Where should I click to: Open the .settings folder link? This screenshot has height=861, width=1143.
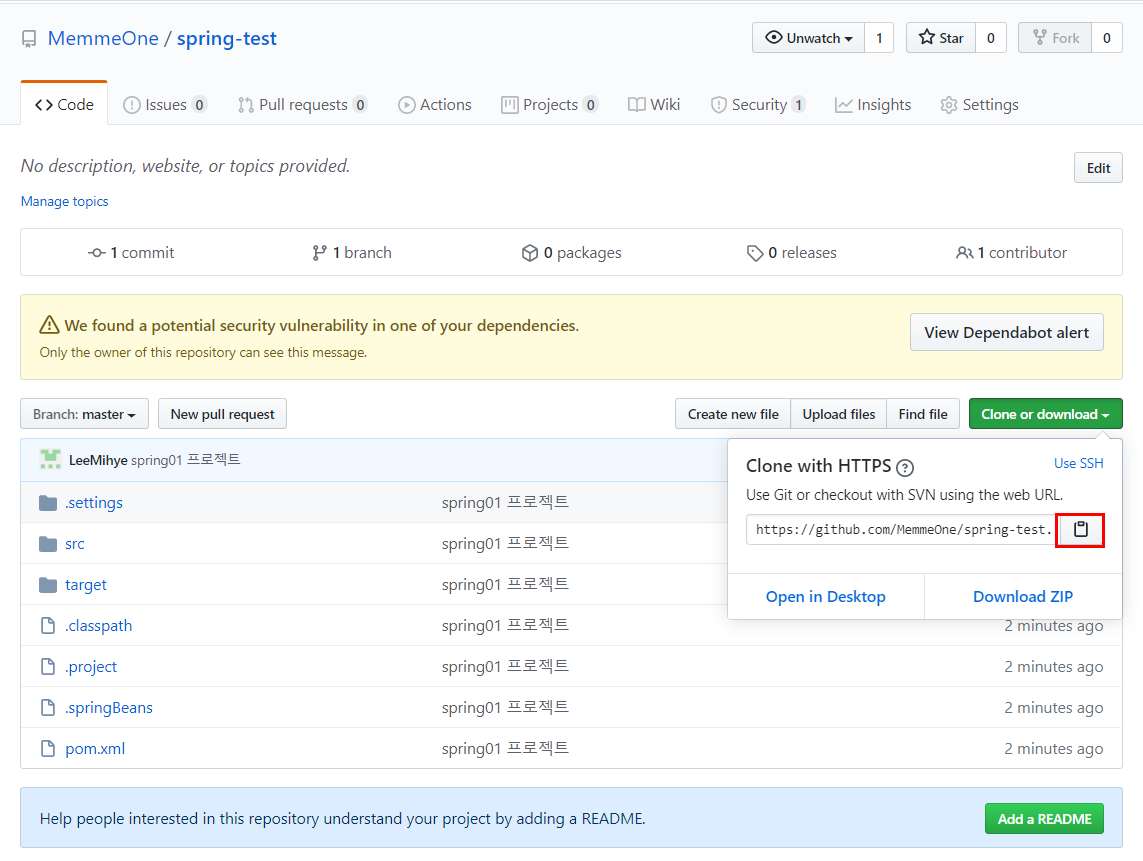pos(94,503)
